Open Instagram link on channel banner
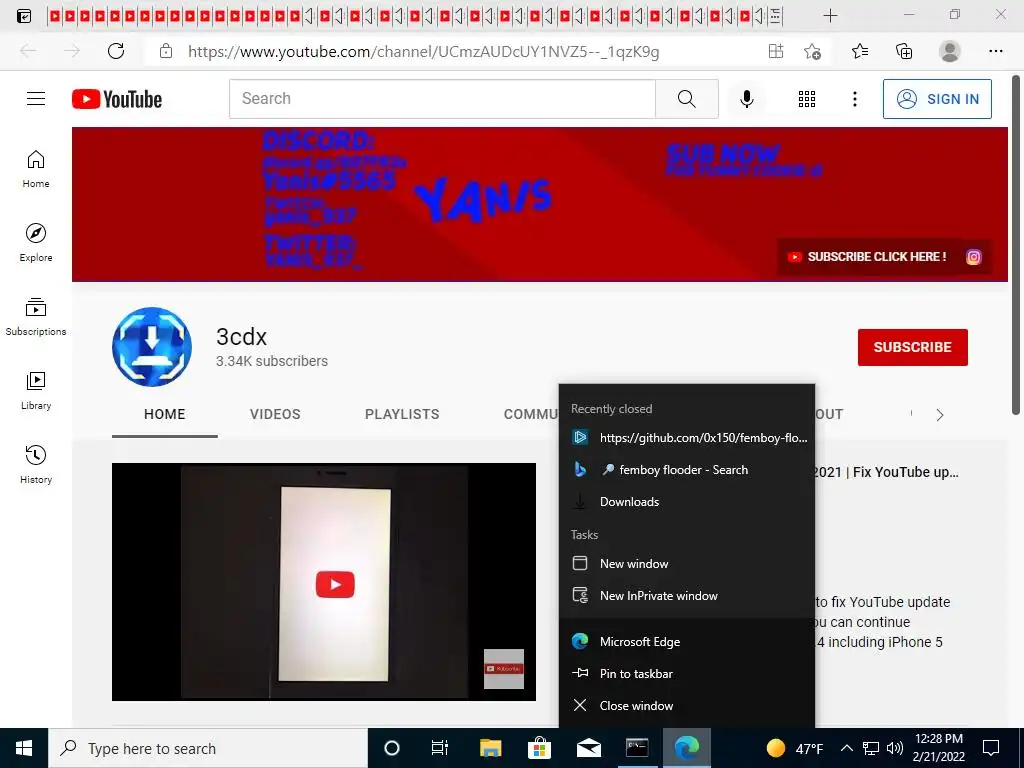This screenshot has height=768, width=1024. [x=973, y=257]
